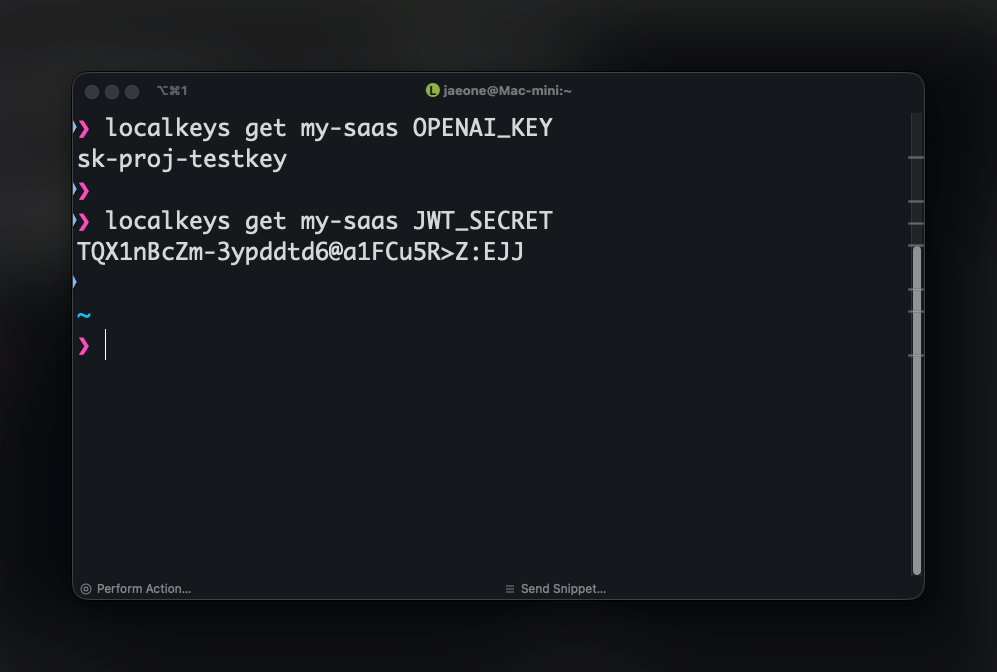
Task: Click the topmost mark on the scrollbar track
Action: pyautogui.click(x=916, y=158)
